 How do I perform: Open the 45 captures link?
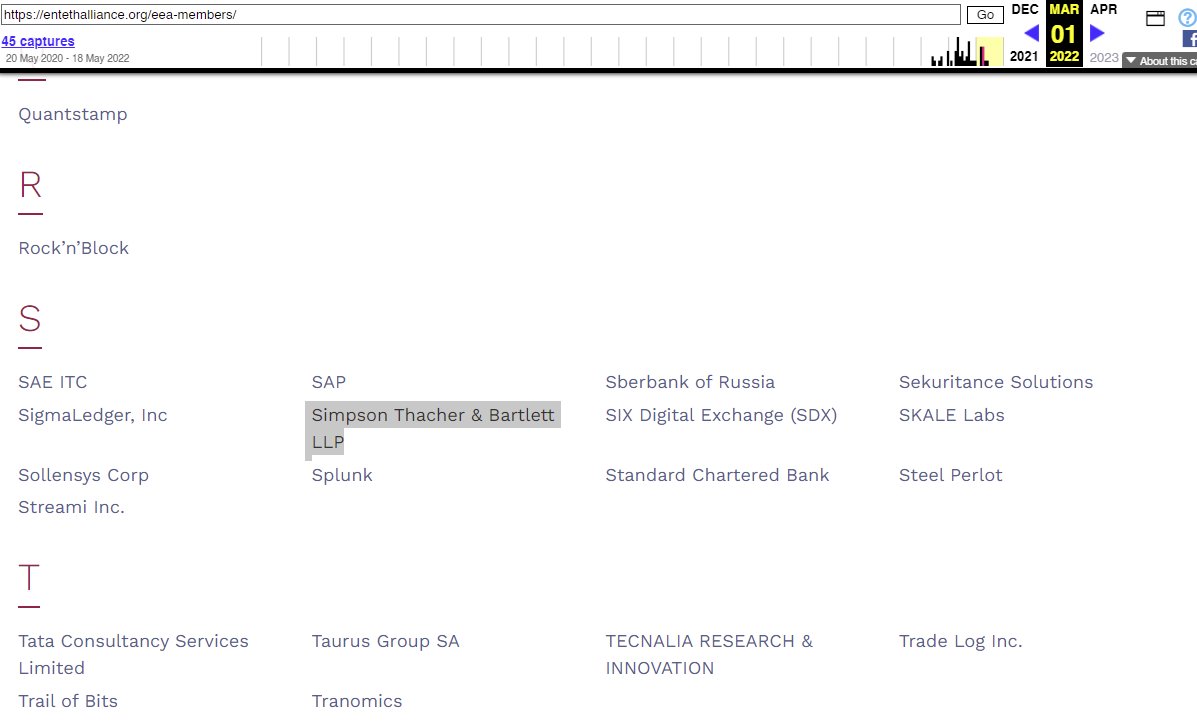click(38, 41)
